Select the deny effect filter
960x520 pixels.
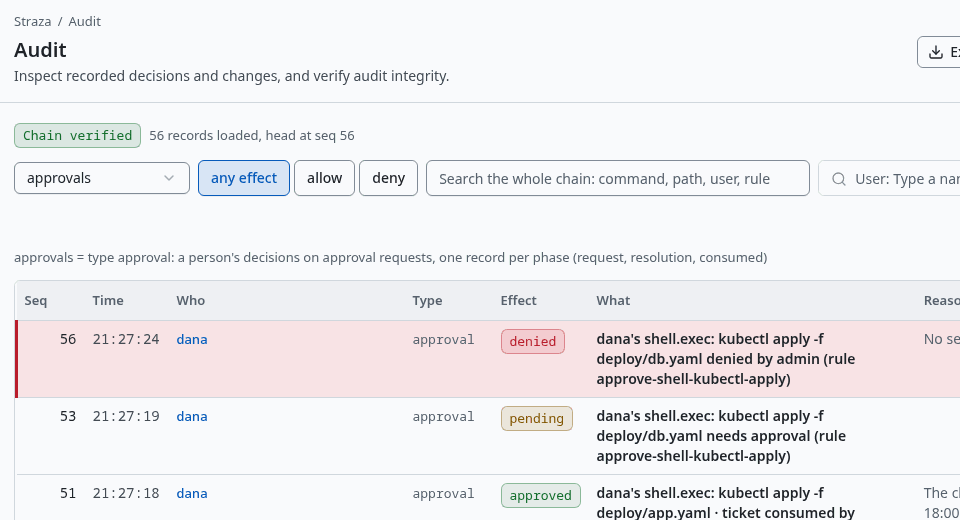tap(388, 178)
